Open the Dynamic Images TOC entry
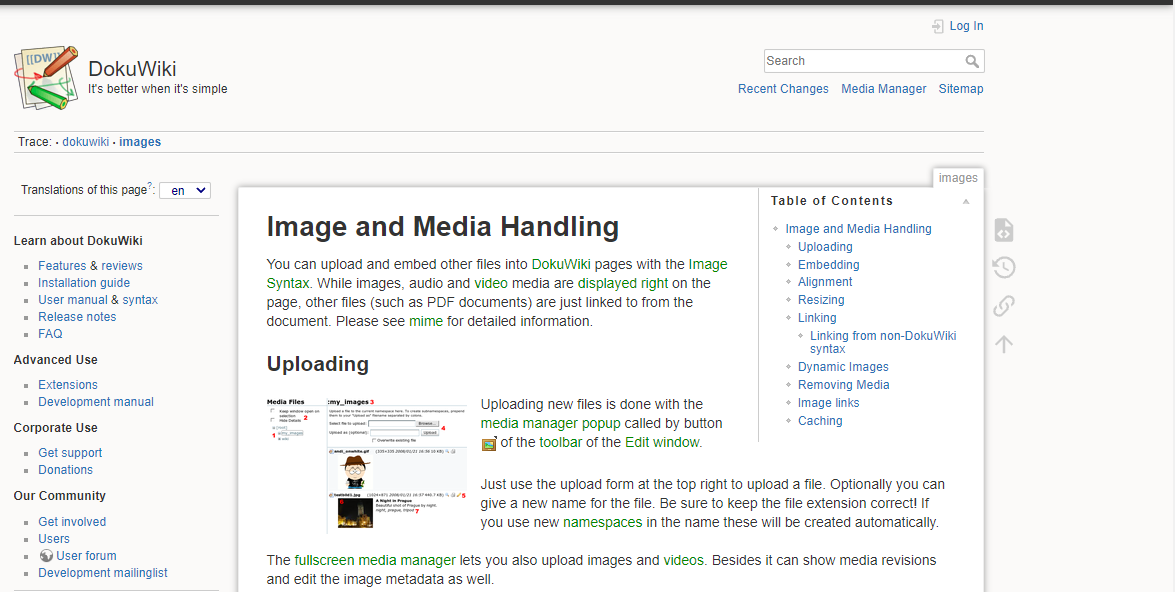 842,366
